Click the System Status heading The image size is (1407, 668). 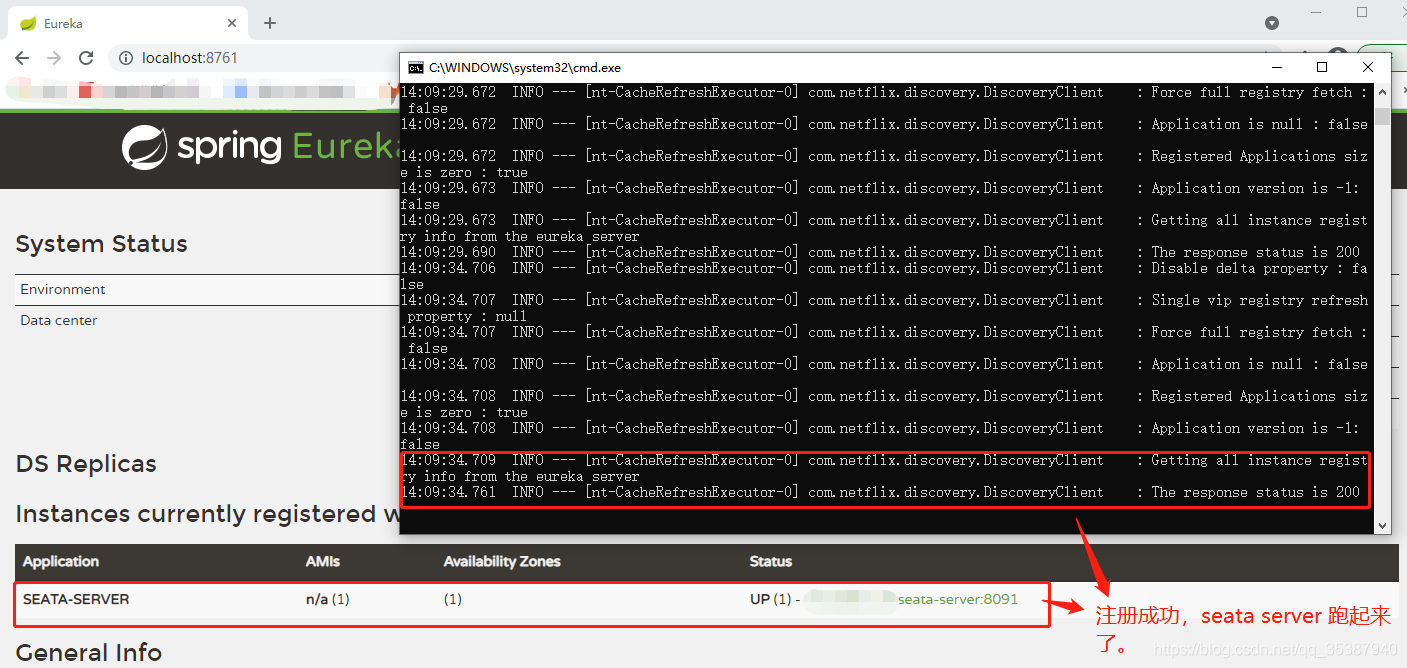tap(101, 244)
